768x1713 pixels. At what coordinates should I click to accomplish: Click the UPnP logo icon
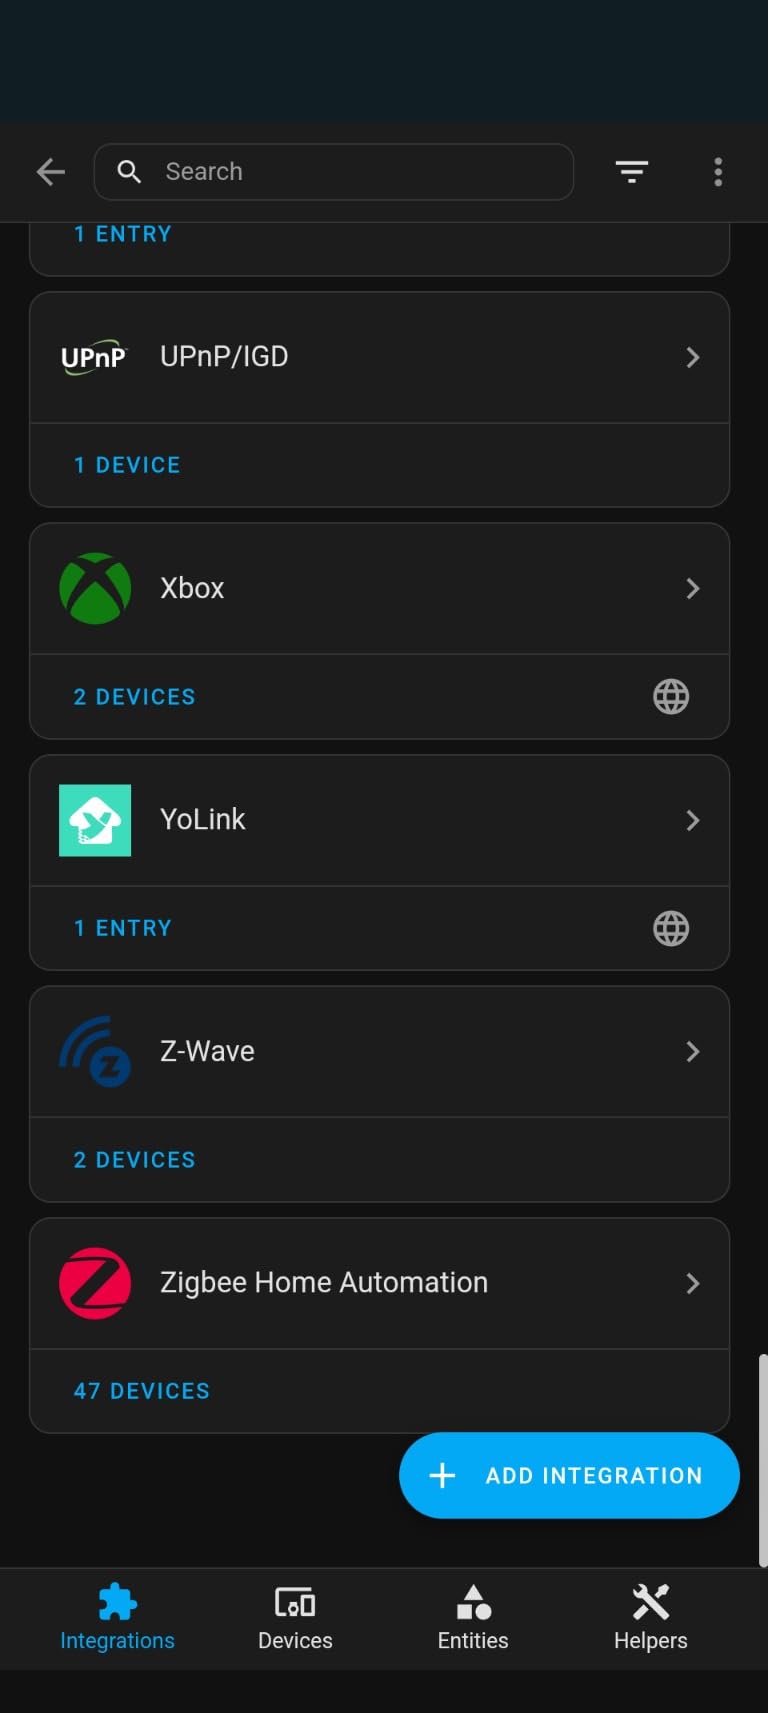tap(94, 357)
